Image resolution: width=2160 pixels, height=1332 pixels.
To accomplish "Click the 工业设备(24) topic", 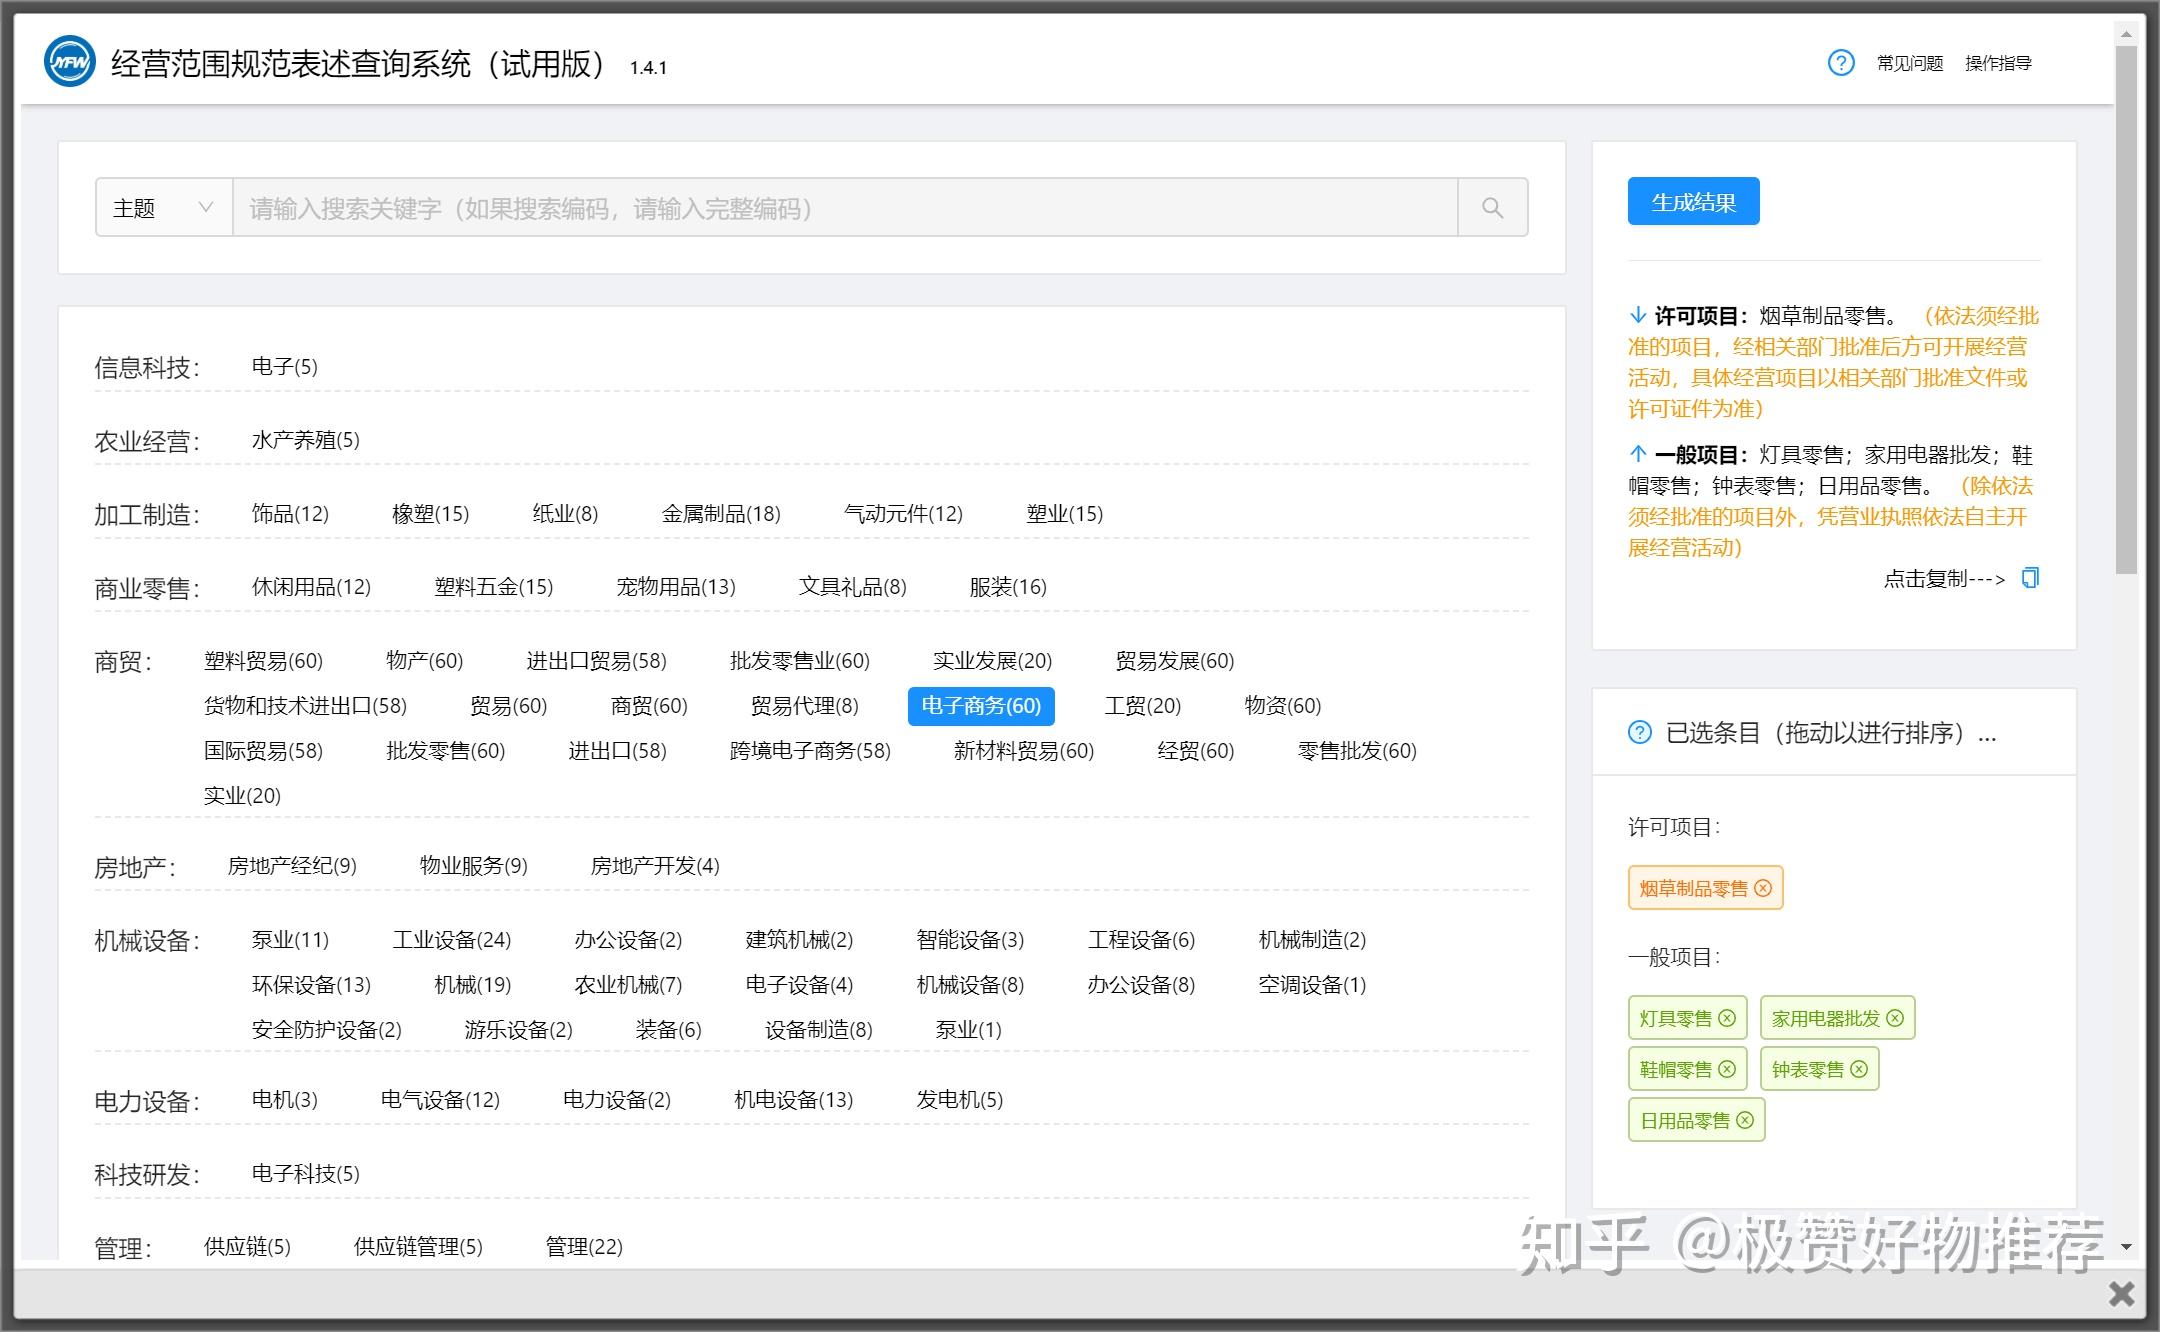I will click(452, 940).
